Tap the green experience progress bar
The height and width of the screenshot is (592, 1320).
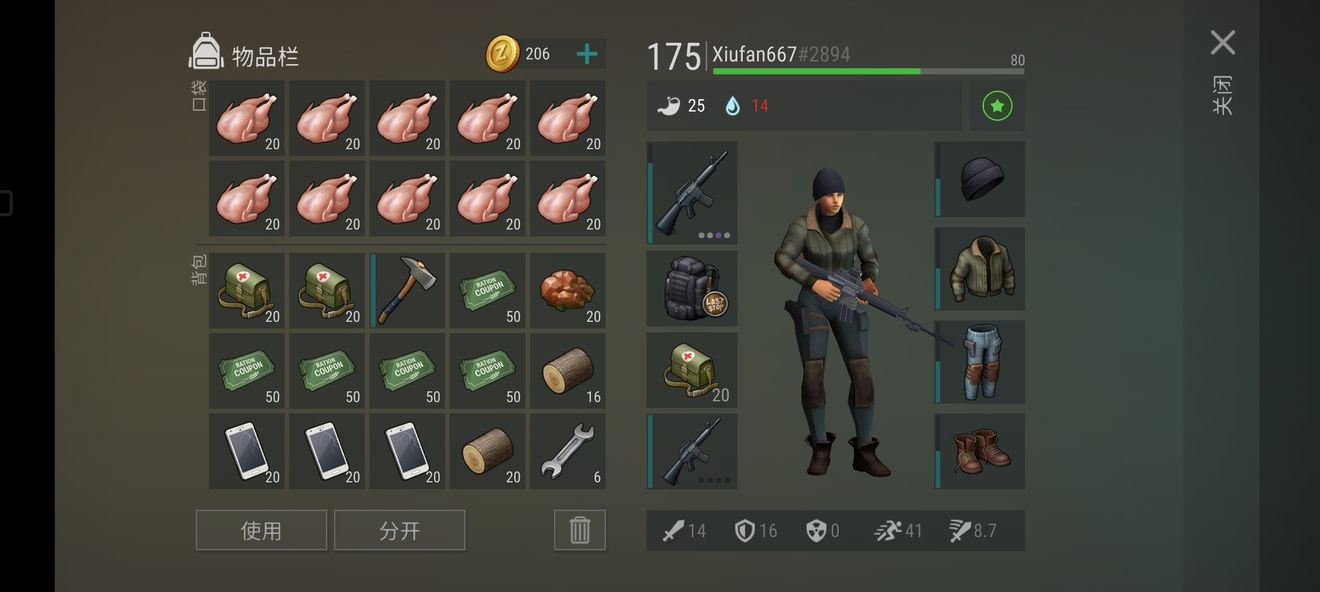point(868,71)
